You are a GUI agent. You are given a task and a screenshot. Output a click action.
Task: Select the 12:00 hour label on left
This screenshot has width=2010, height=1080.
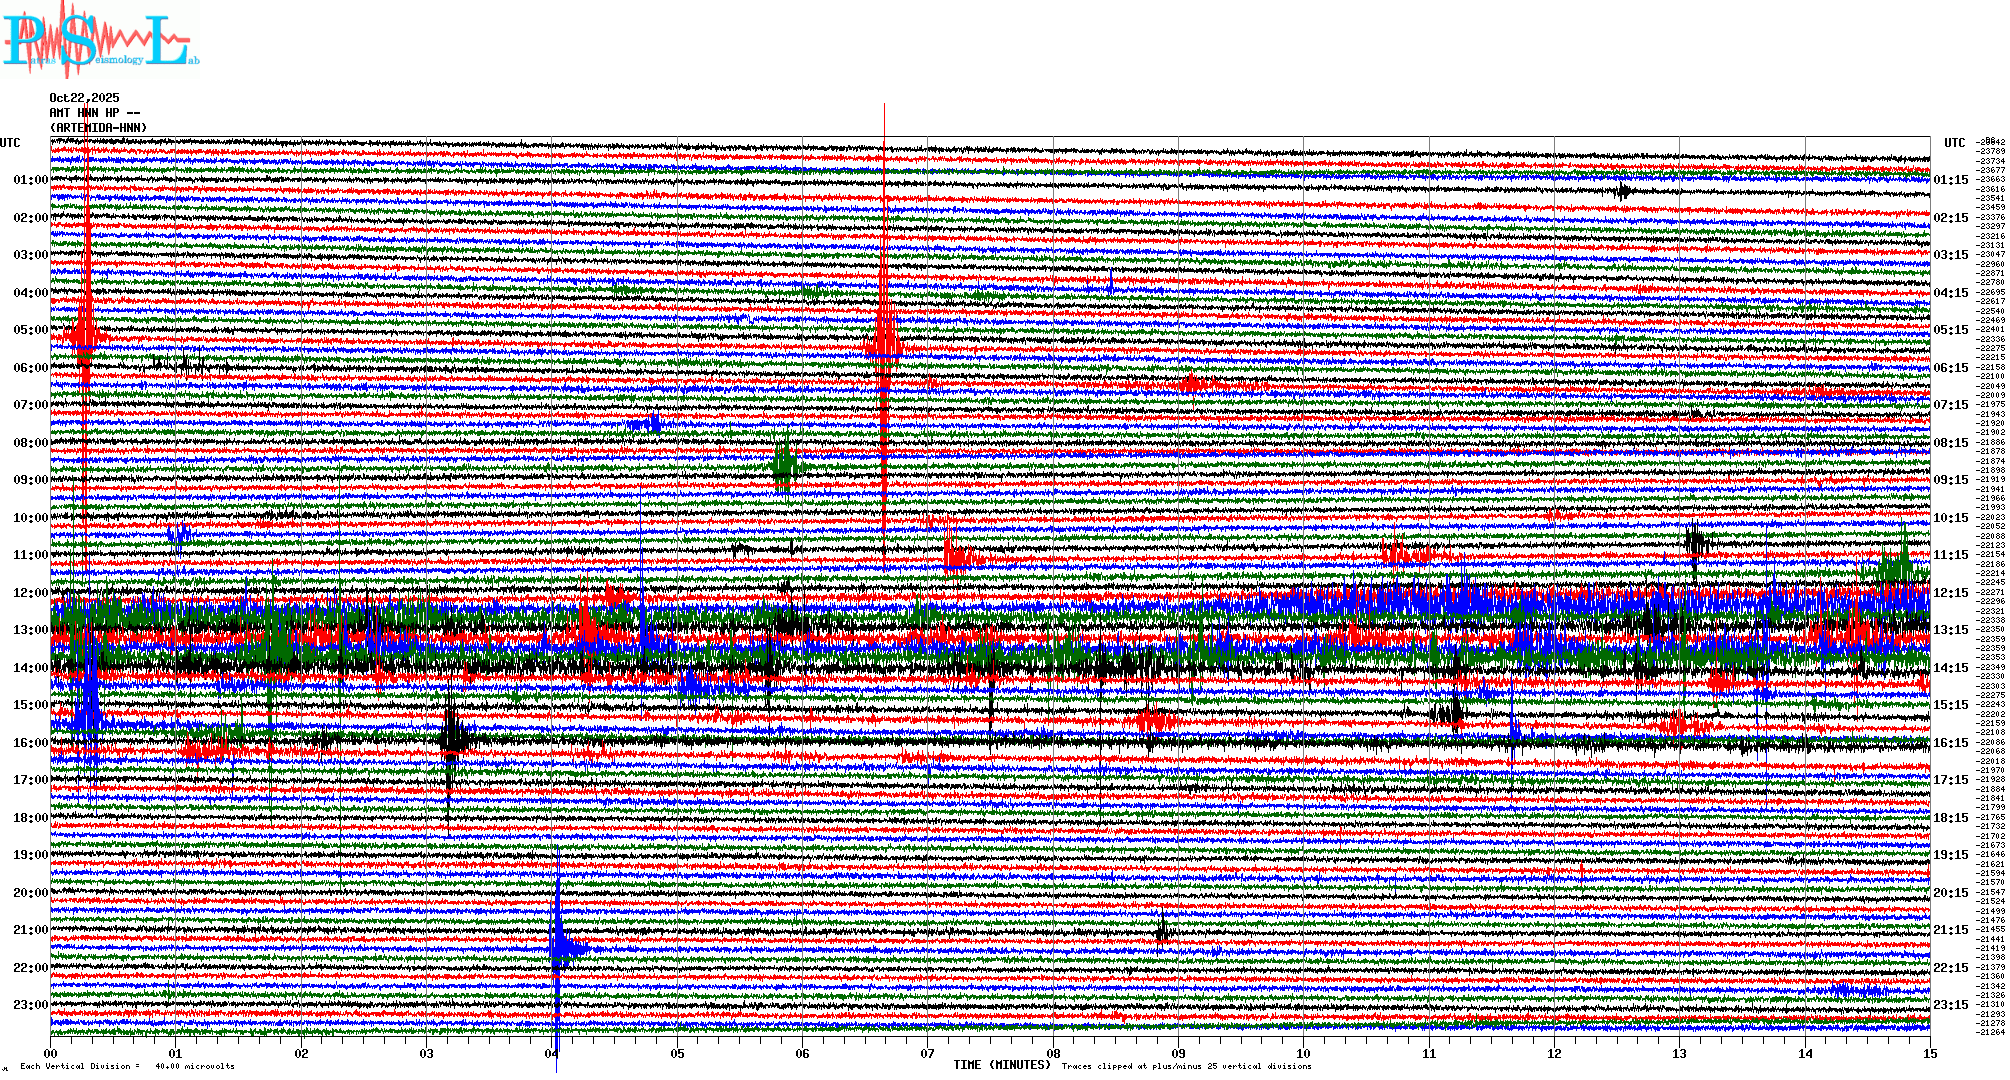(30, 593)
